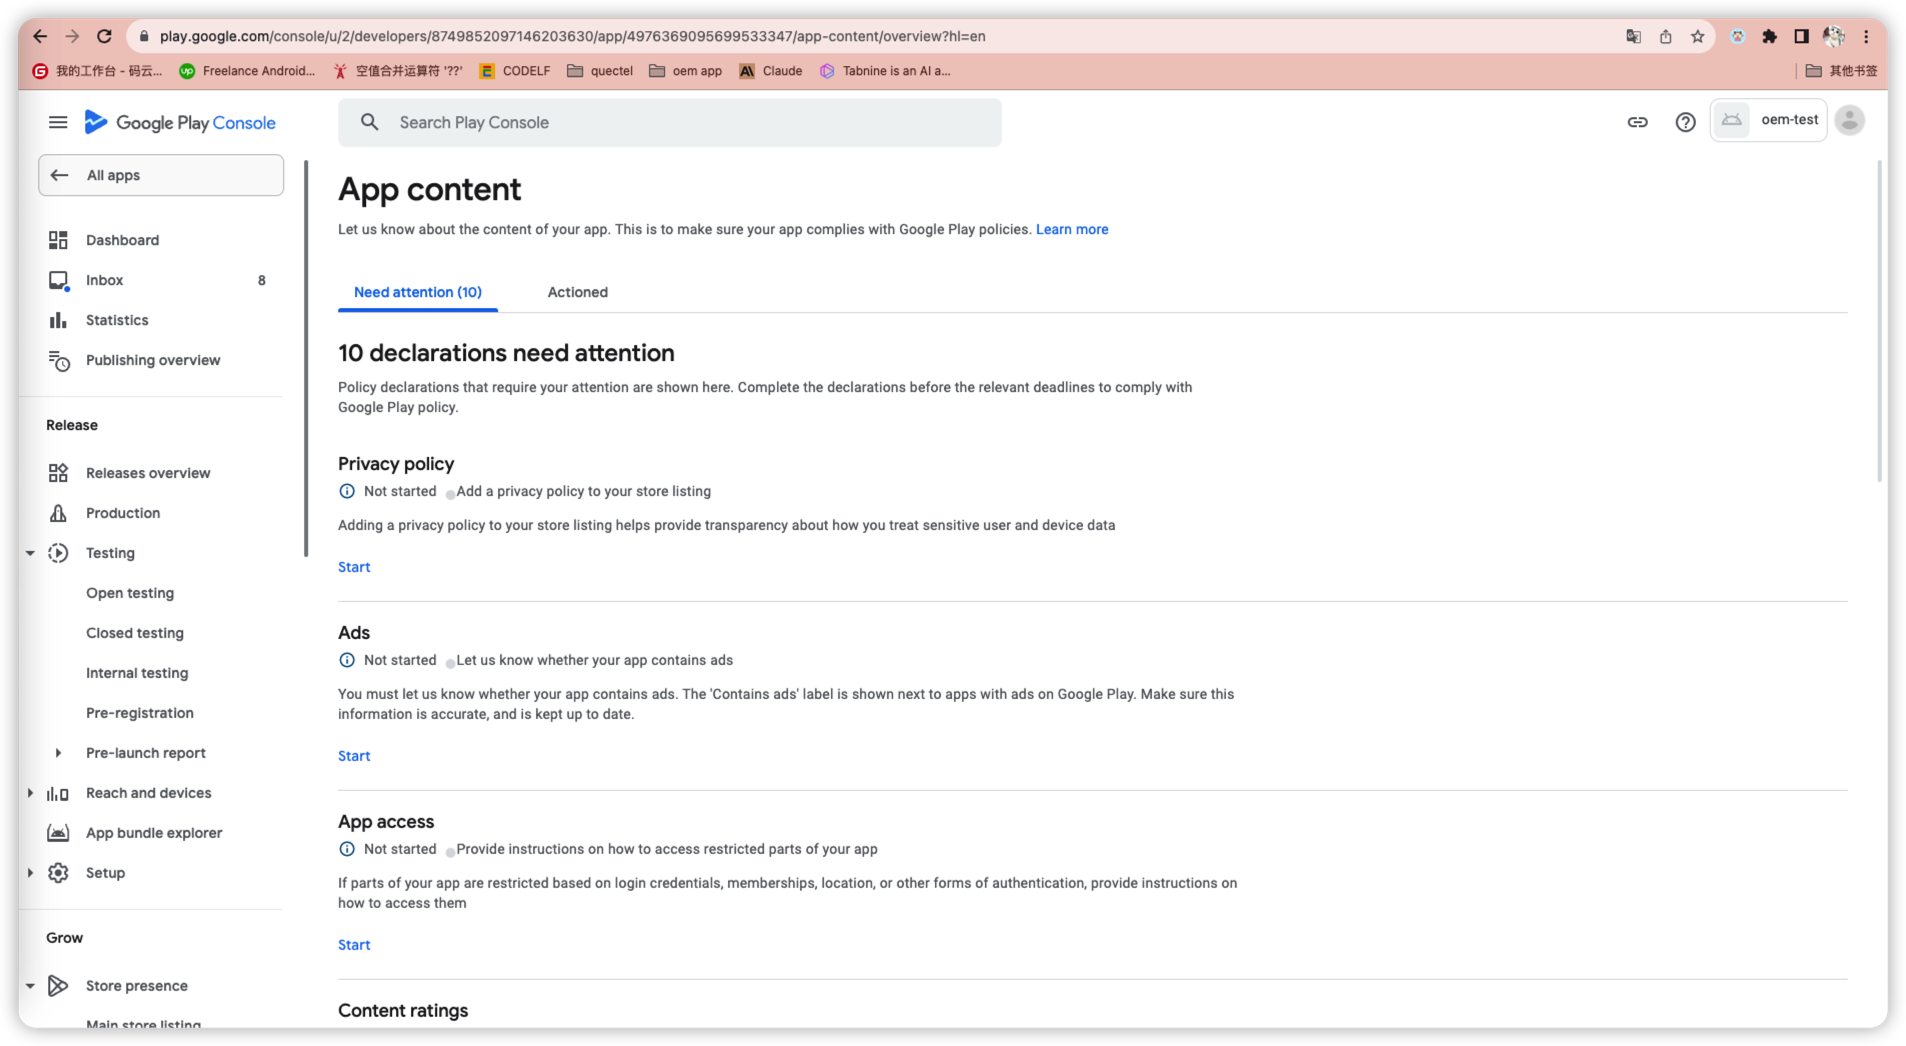Expand the Reach and devices section

pyautogui.click(x=30, y=793)
